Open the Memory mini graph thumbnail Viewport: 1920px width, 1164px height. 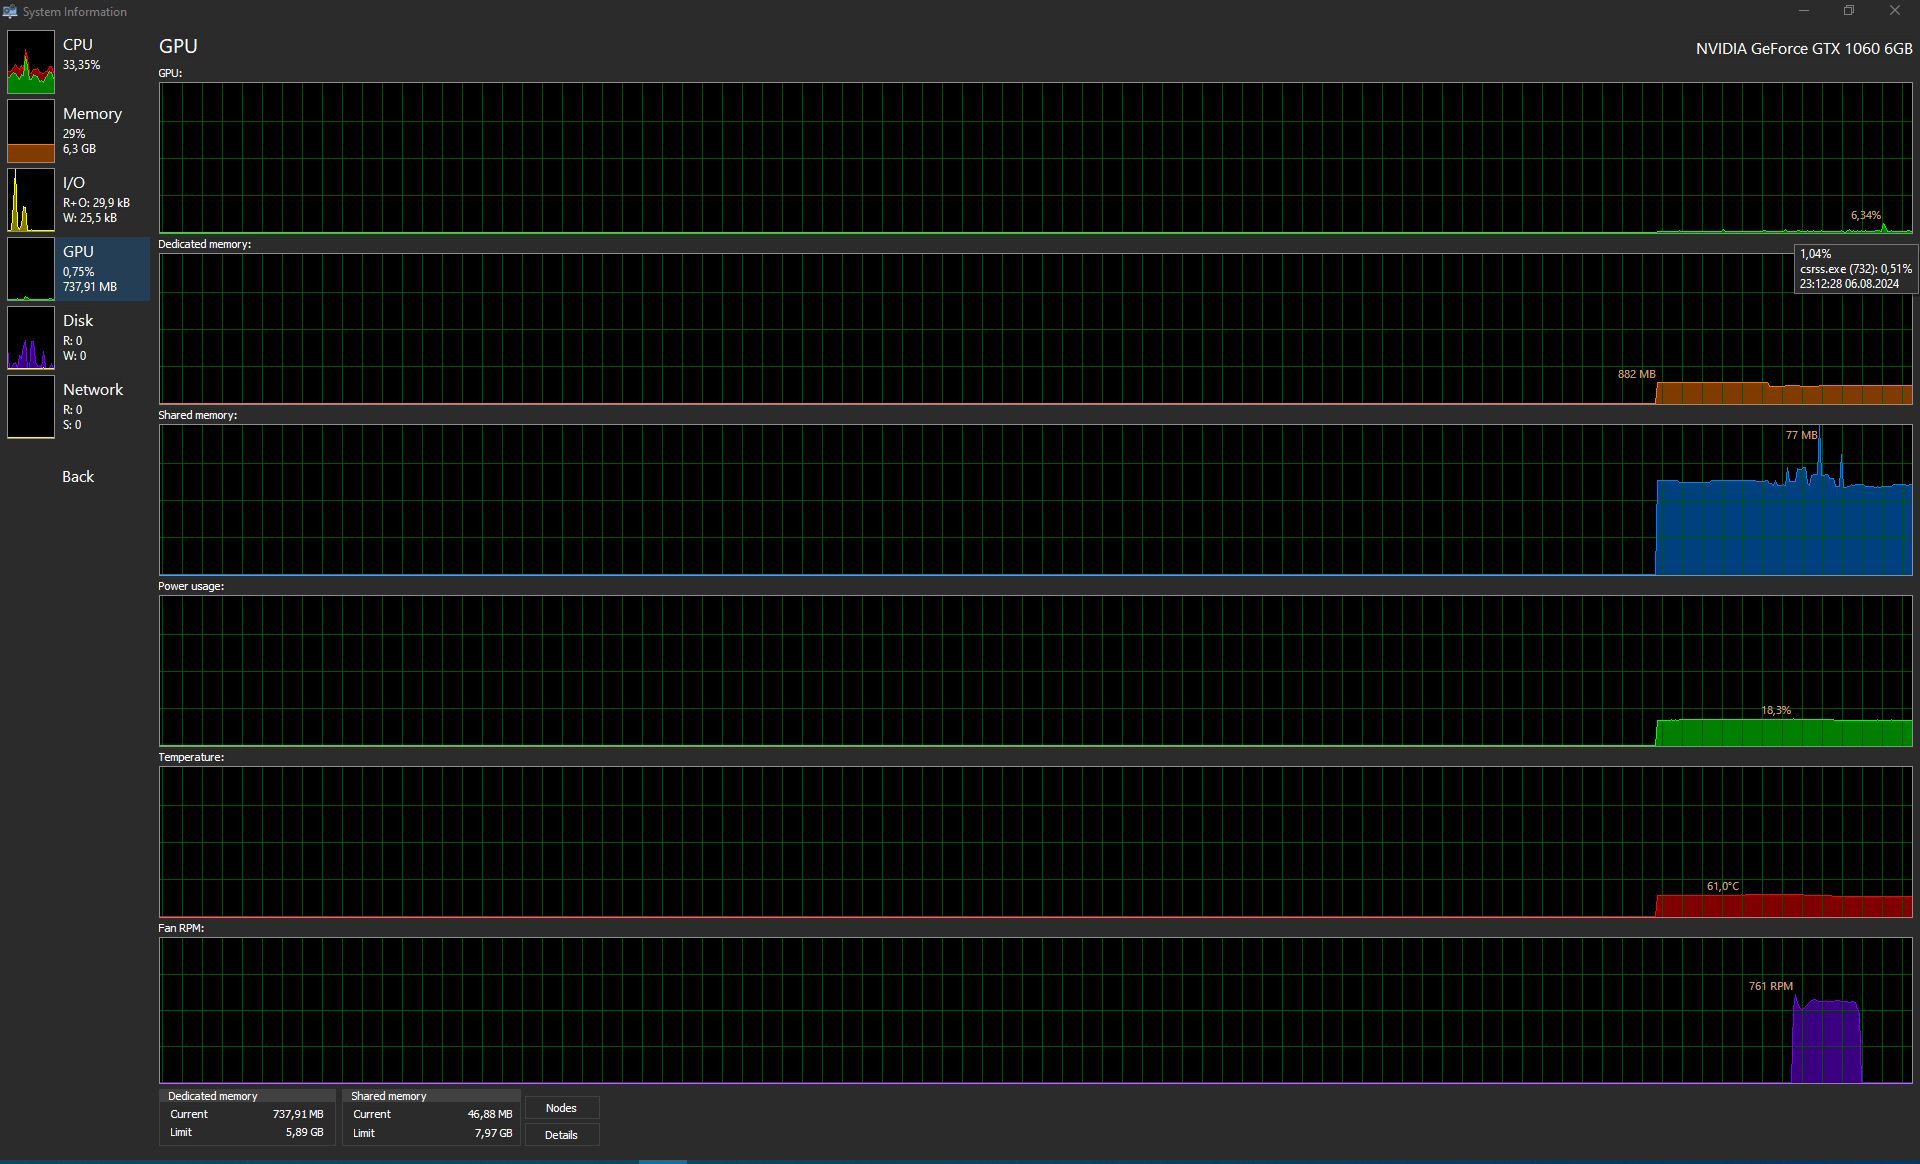[x=31, y=131]
